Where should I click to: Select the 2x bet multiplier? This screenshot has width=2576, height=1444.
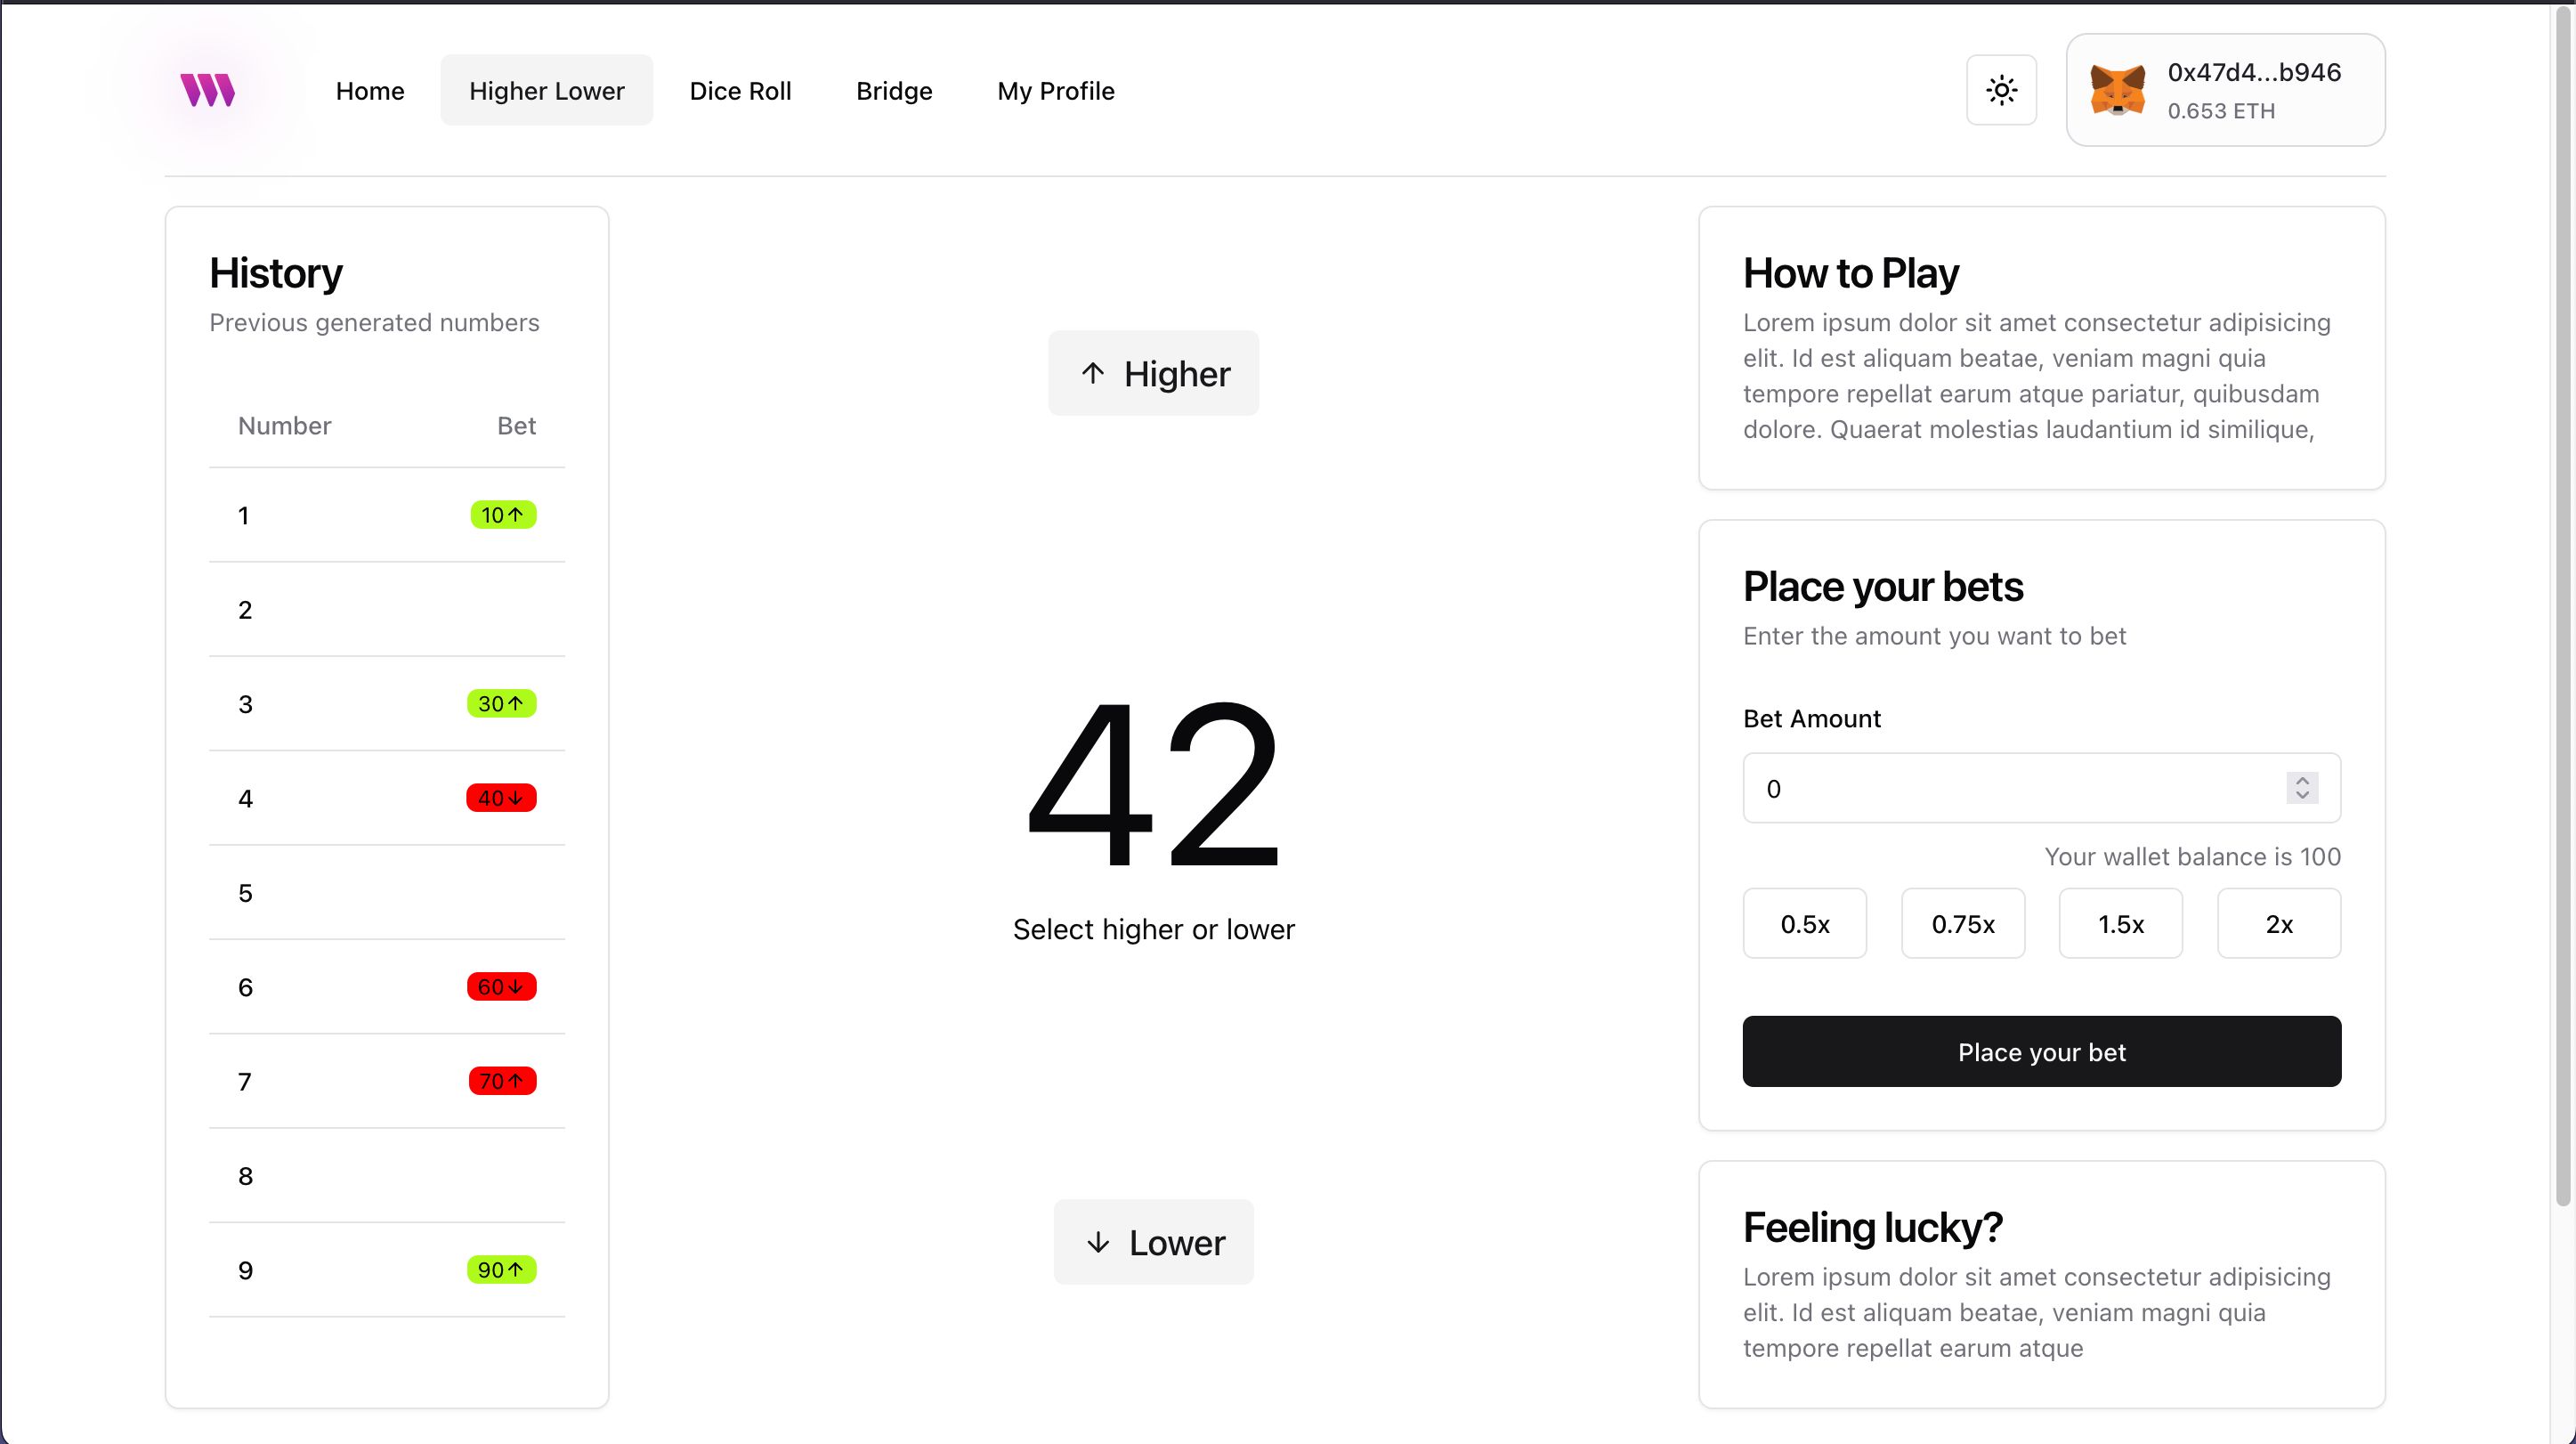(x=2279, y=922)
